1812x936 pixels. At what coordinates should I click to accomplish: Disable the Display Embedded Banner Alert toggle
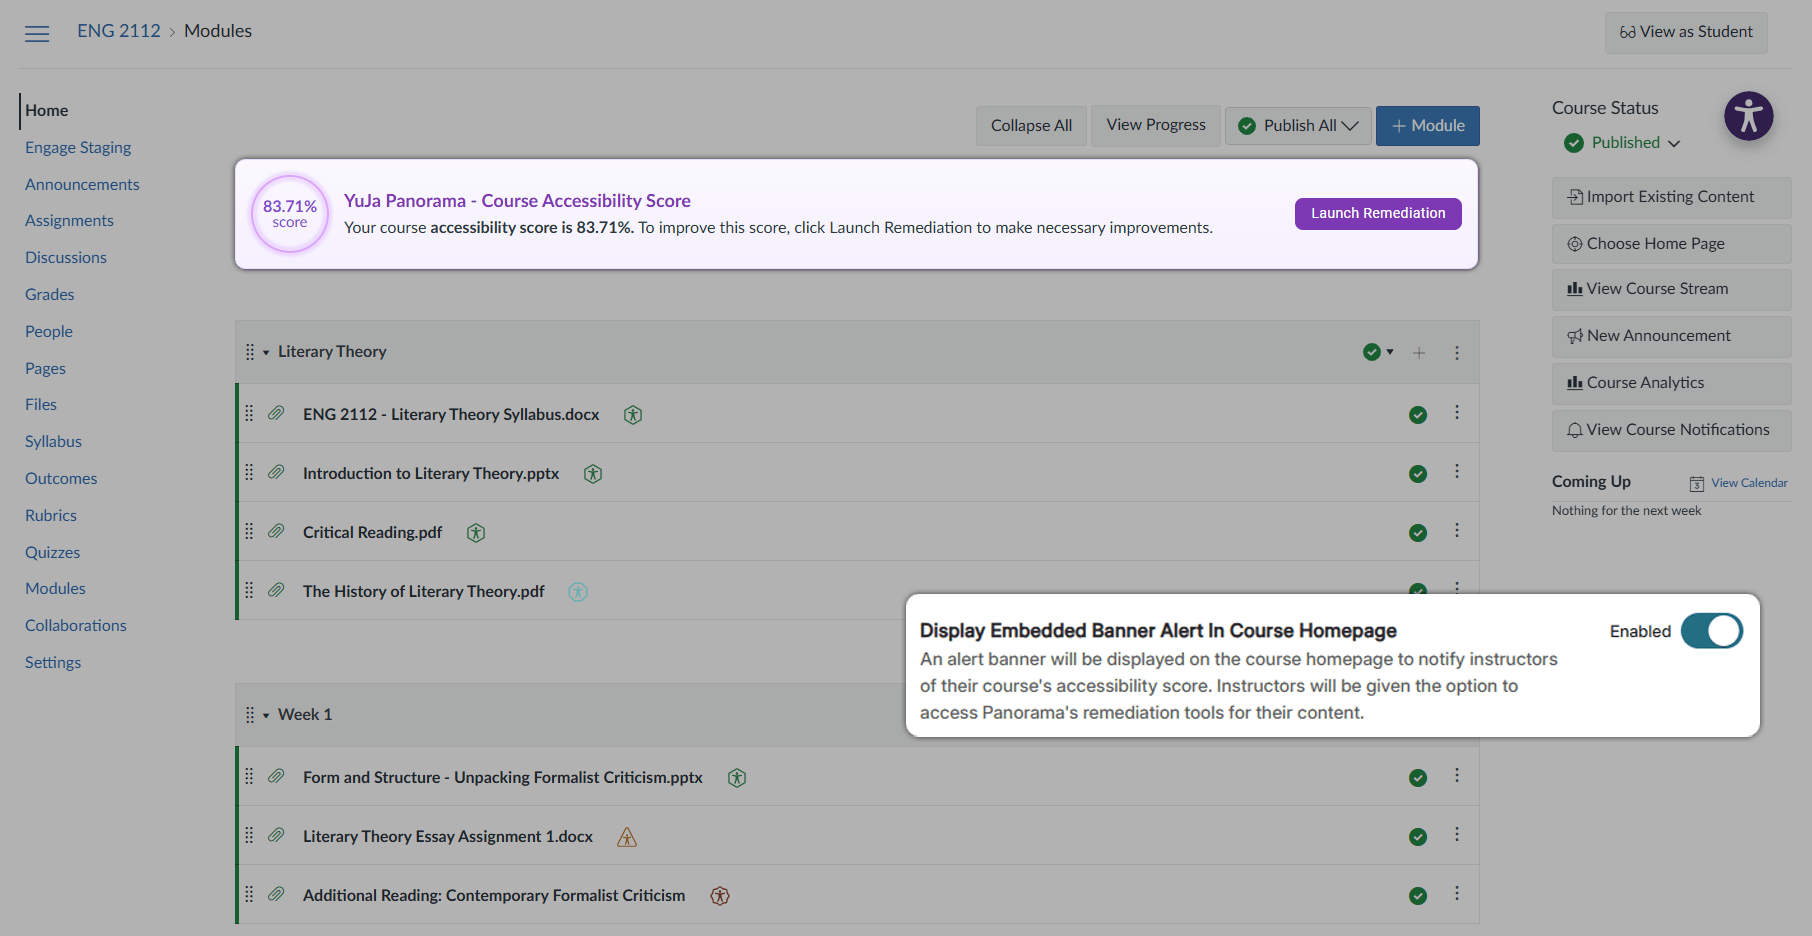coord(1712,630)
